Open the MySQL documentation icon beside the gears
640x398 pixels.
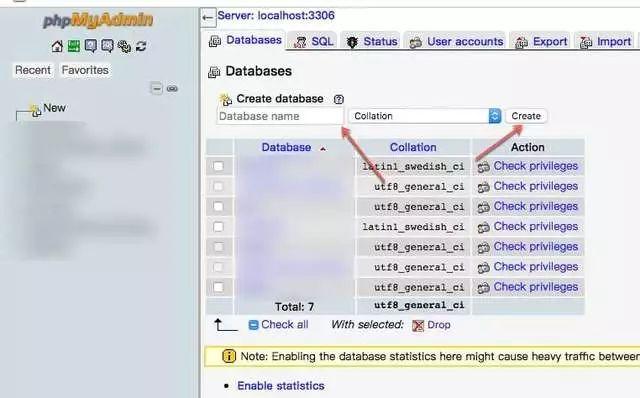(x=107, y=46)
